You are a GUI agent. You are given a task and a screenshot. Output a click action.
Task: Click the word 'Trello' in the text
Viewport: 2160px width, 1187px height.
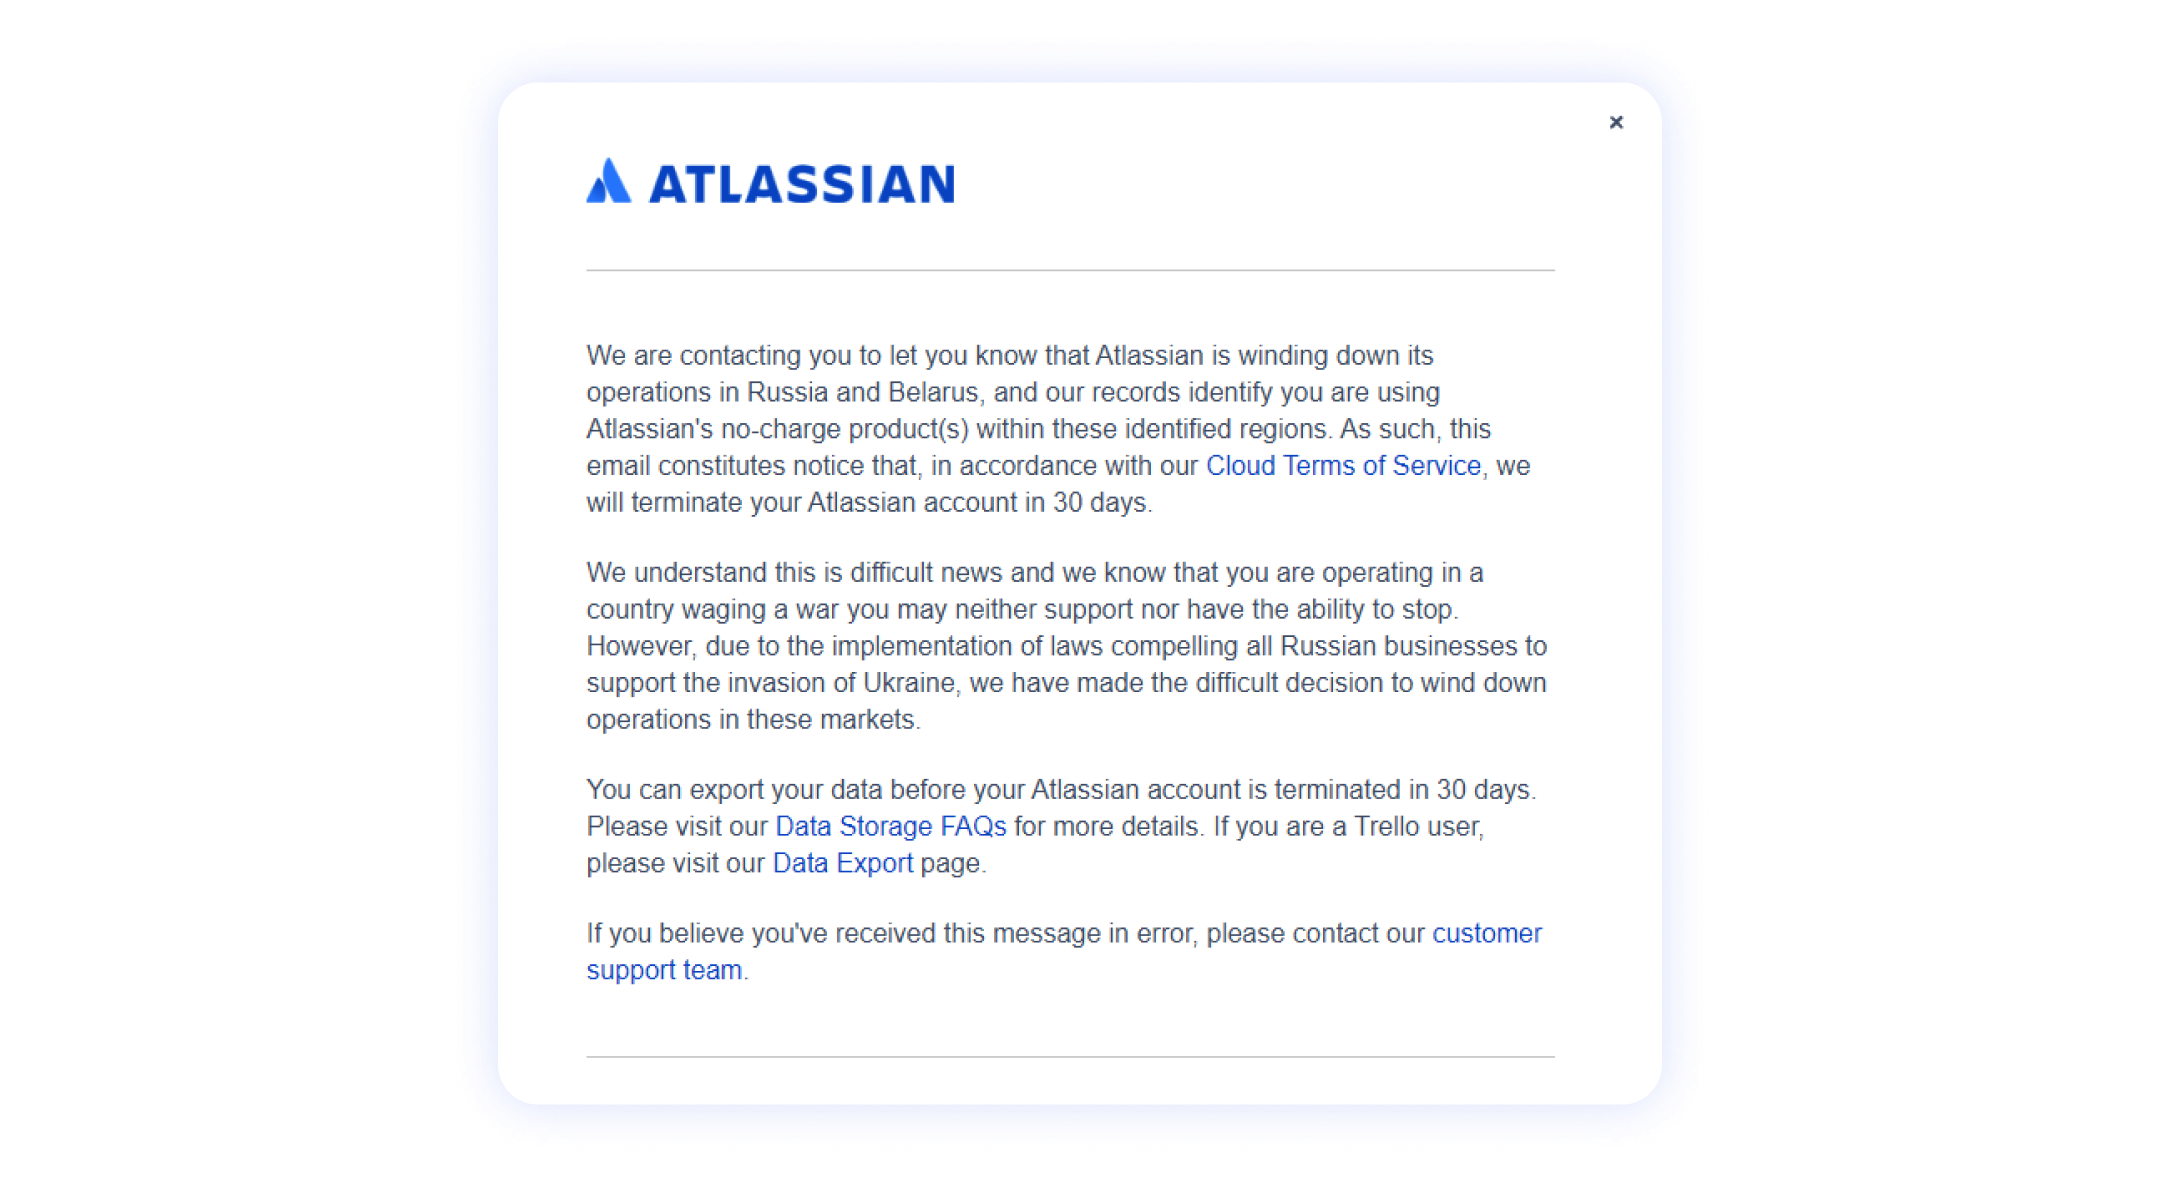pyautogui.click(x=1388, y=827)
